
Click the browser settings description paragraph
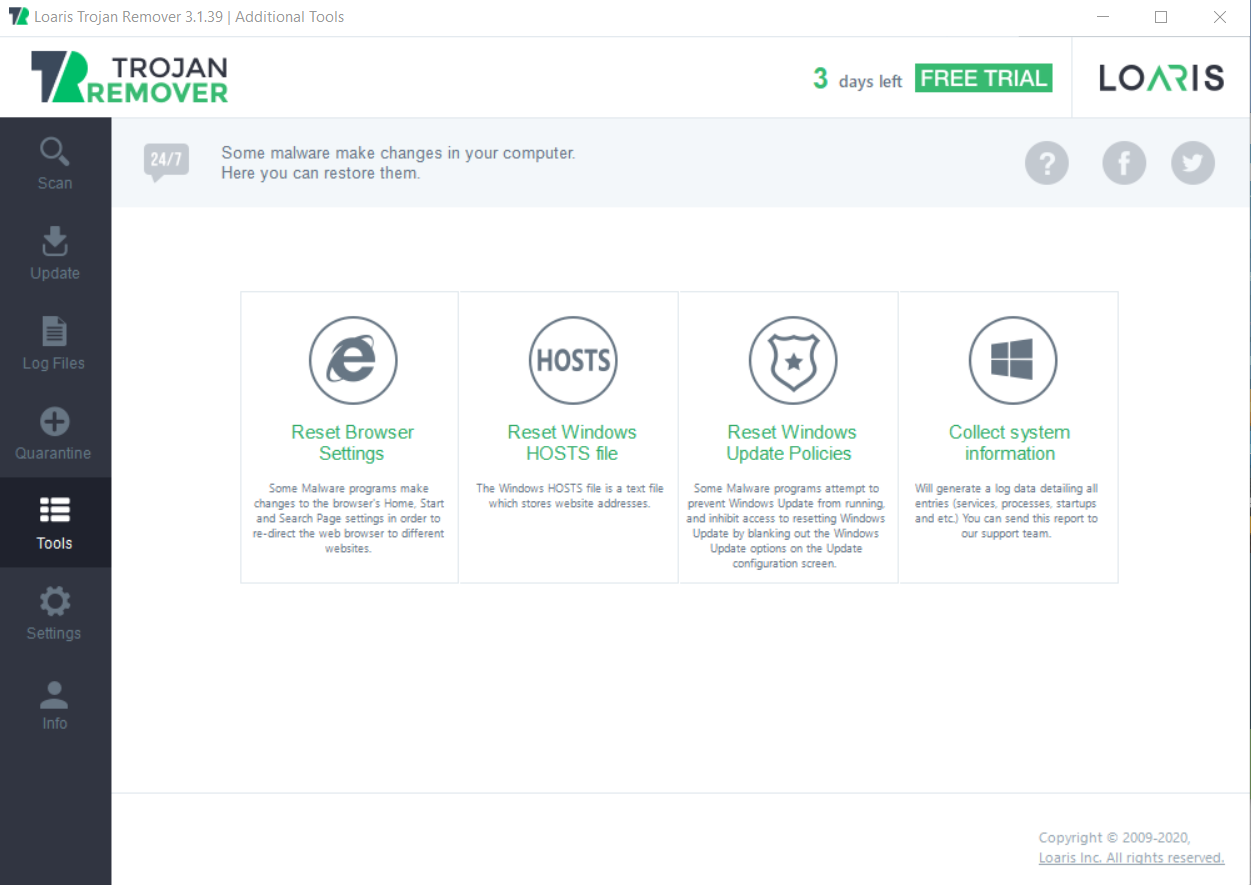pyautogui.click(x=349, y=519)
